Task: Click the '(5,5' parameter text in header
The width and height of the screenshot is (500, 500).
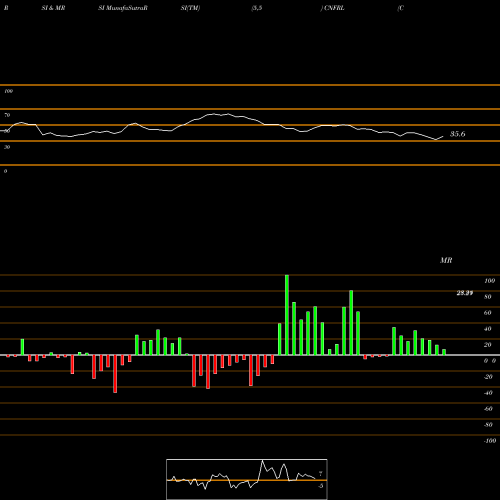Action: tap(257, 8)
